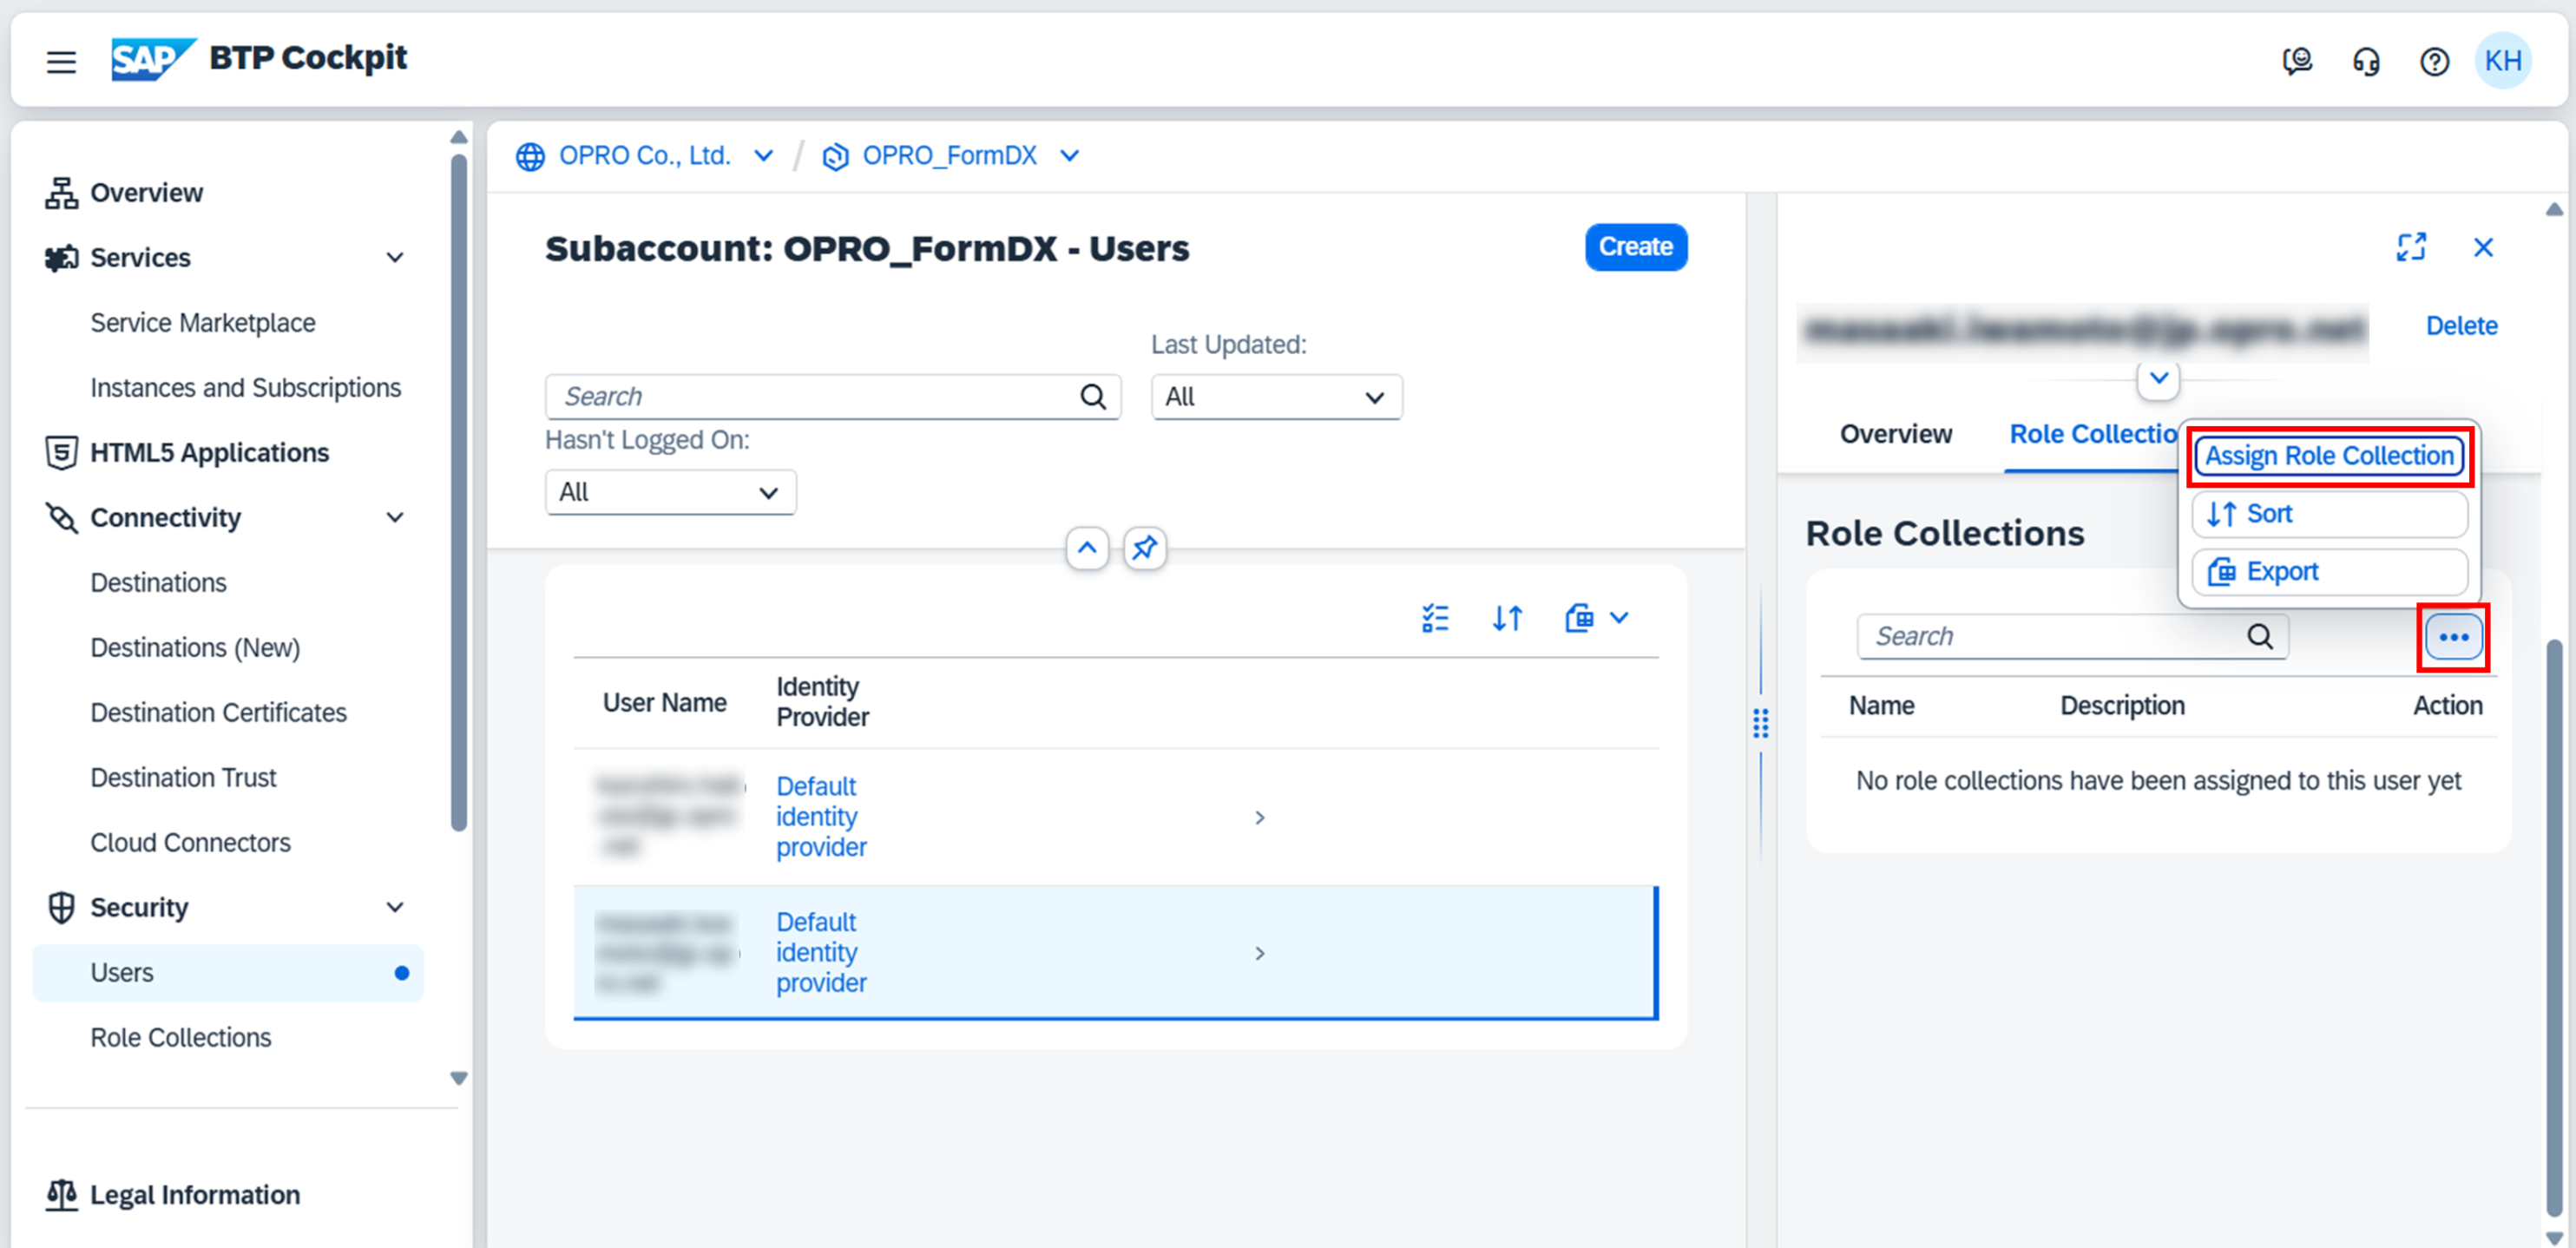Choose Export from the overflow menu

(2328, 571)
